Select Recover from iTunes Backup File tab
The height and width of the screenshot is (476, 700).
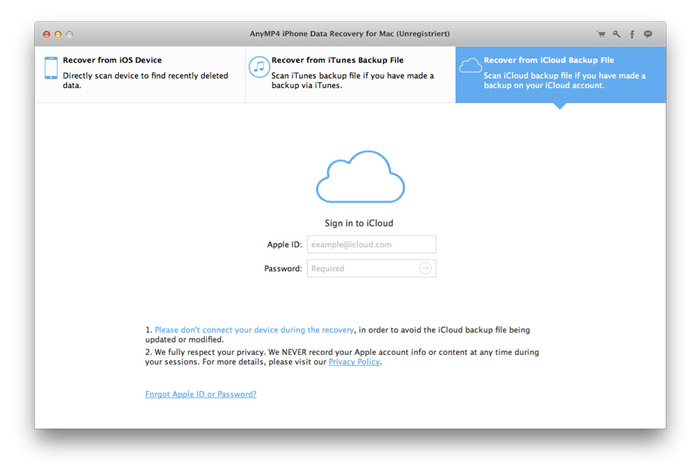[x=350, y=74]
